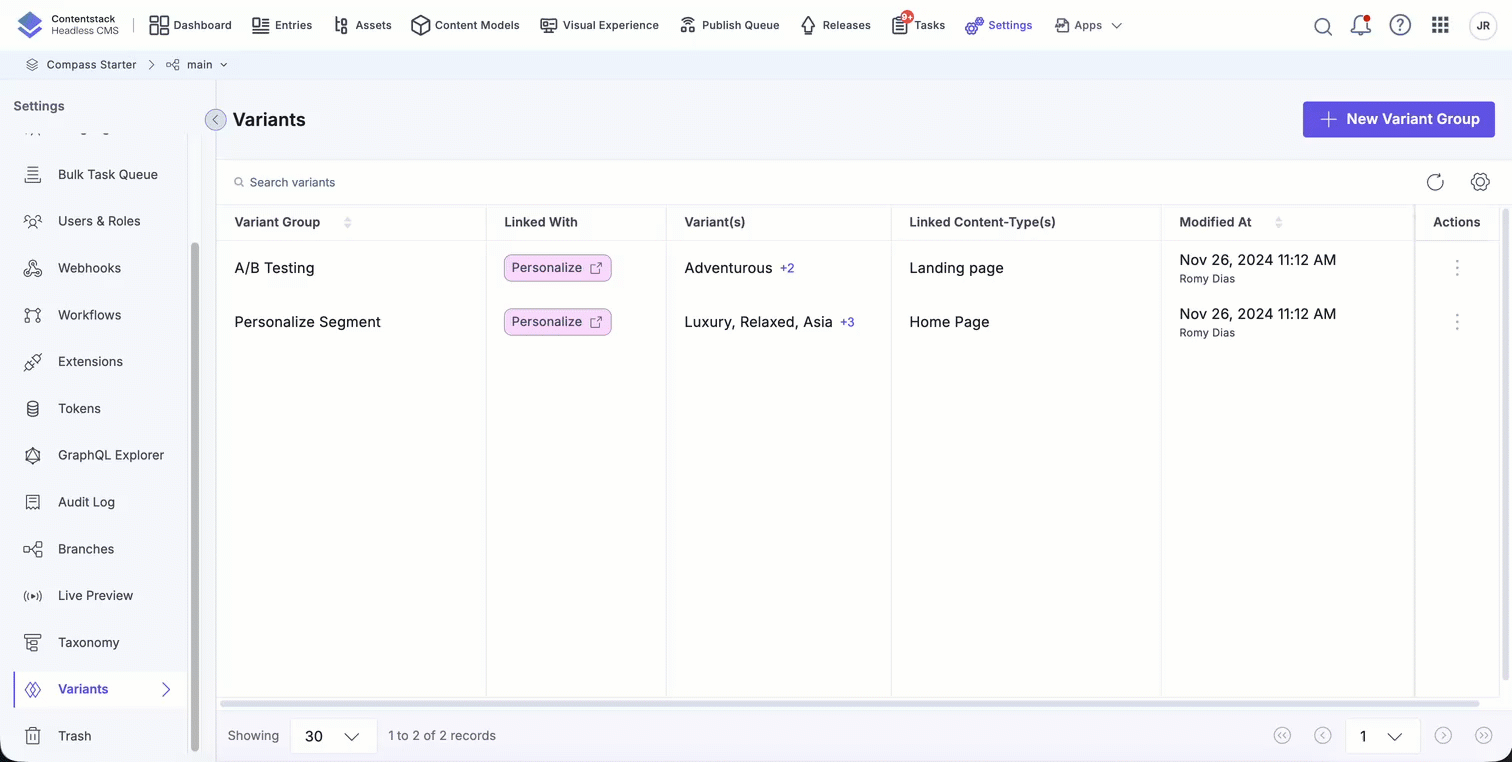Viewport: 1512px width, 762px height.
Task: Refresh the variants list
Action: tap(1435, 182)
